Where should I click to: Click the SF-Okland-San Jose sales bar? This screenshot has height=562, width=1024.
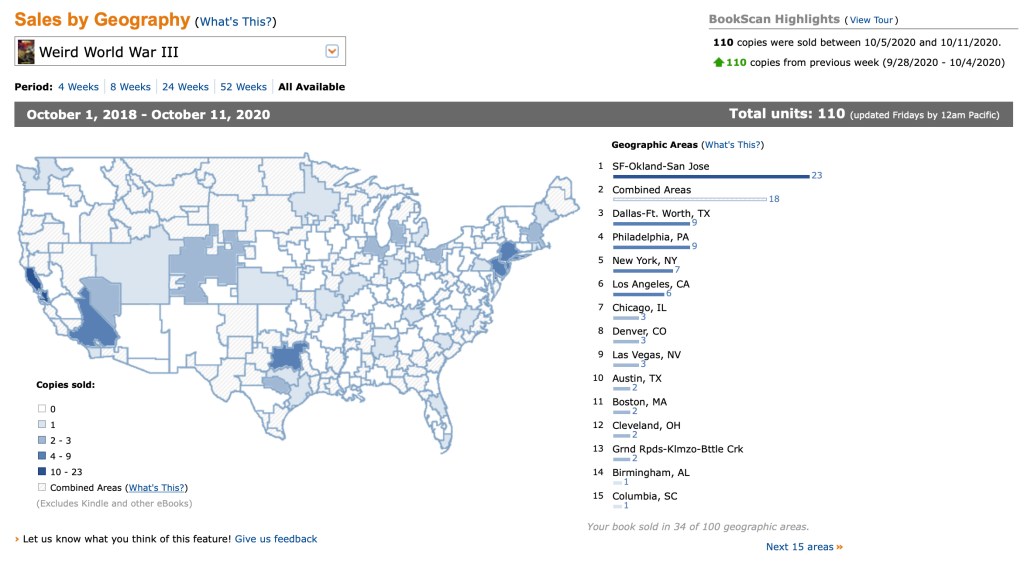coord(710,176)
